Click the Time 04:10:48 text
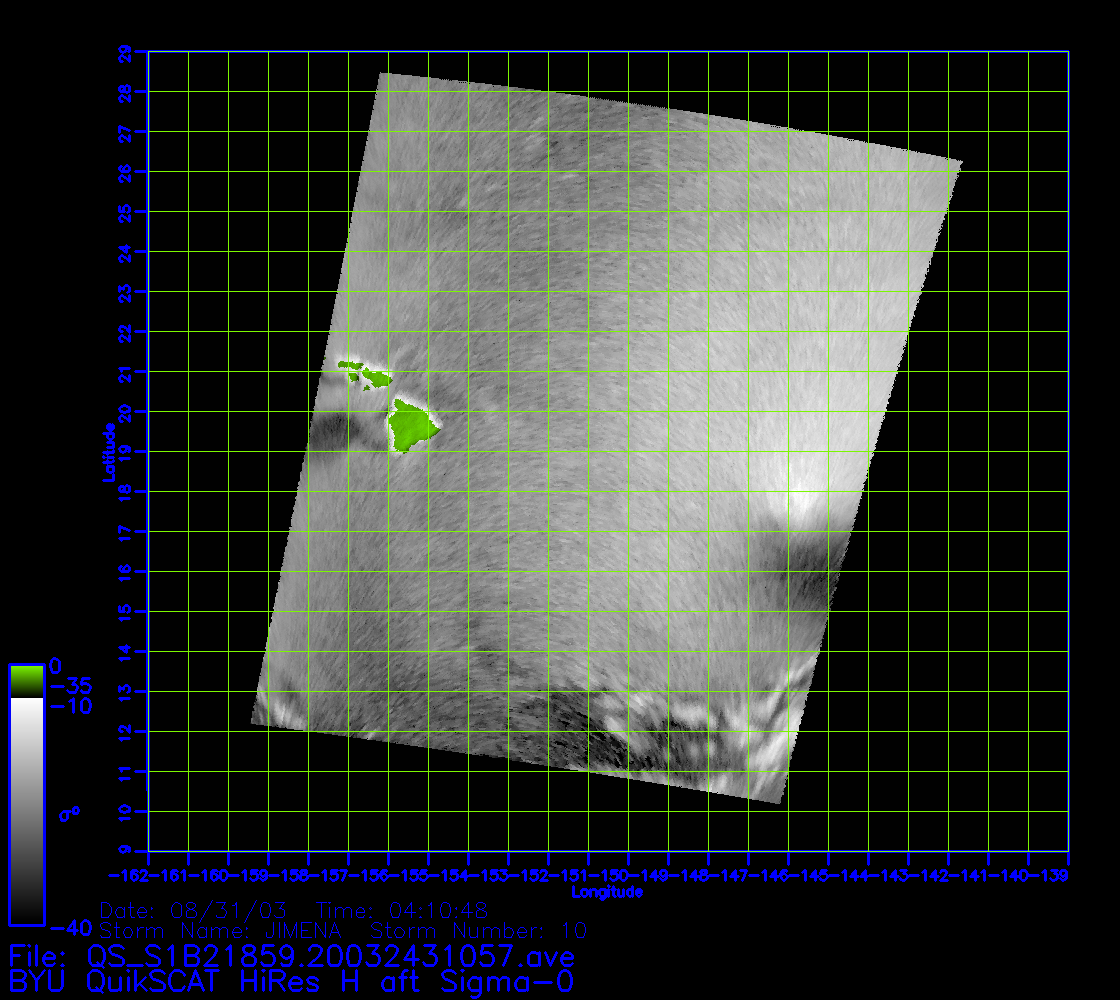This screenshot has width=1120, height=1000. (x=401, y=911)
